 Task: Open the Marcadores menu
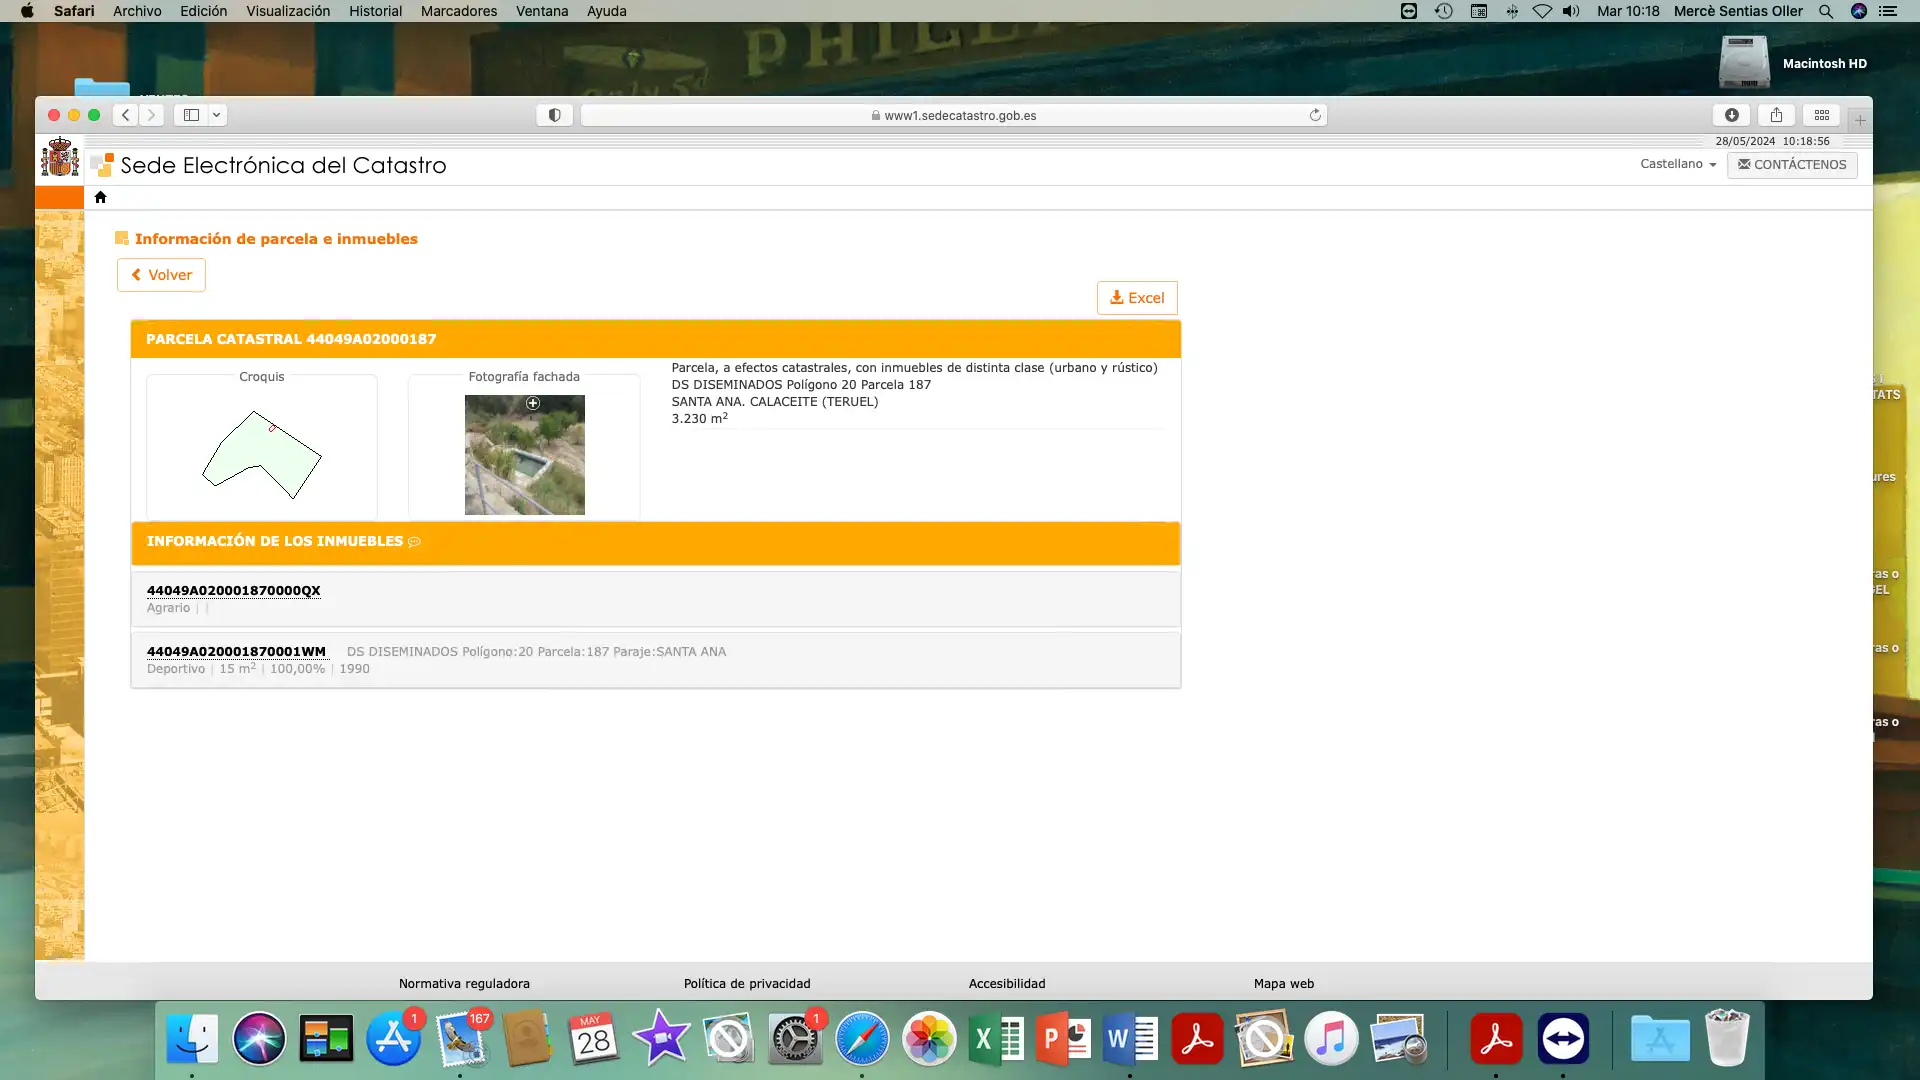pos(459,11)
